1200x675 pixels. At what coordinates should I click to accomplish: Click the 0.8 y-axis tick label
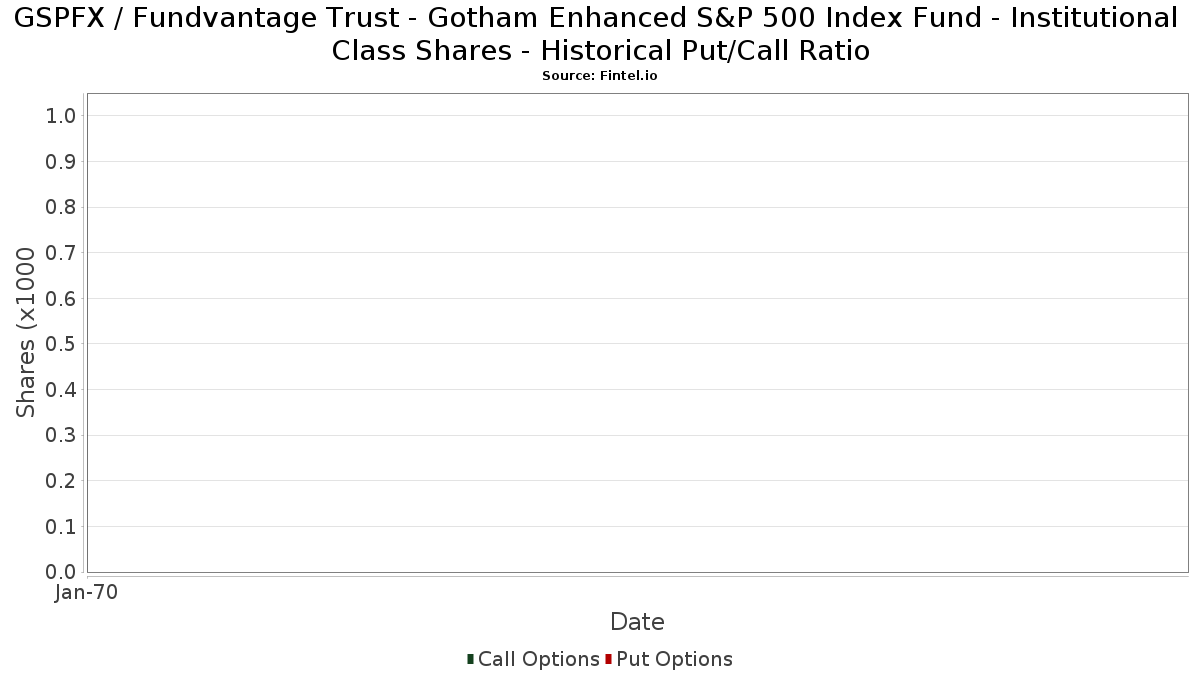click(x=61, y=207)
